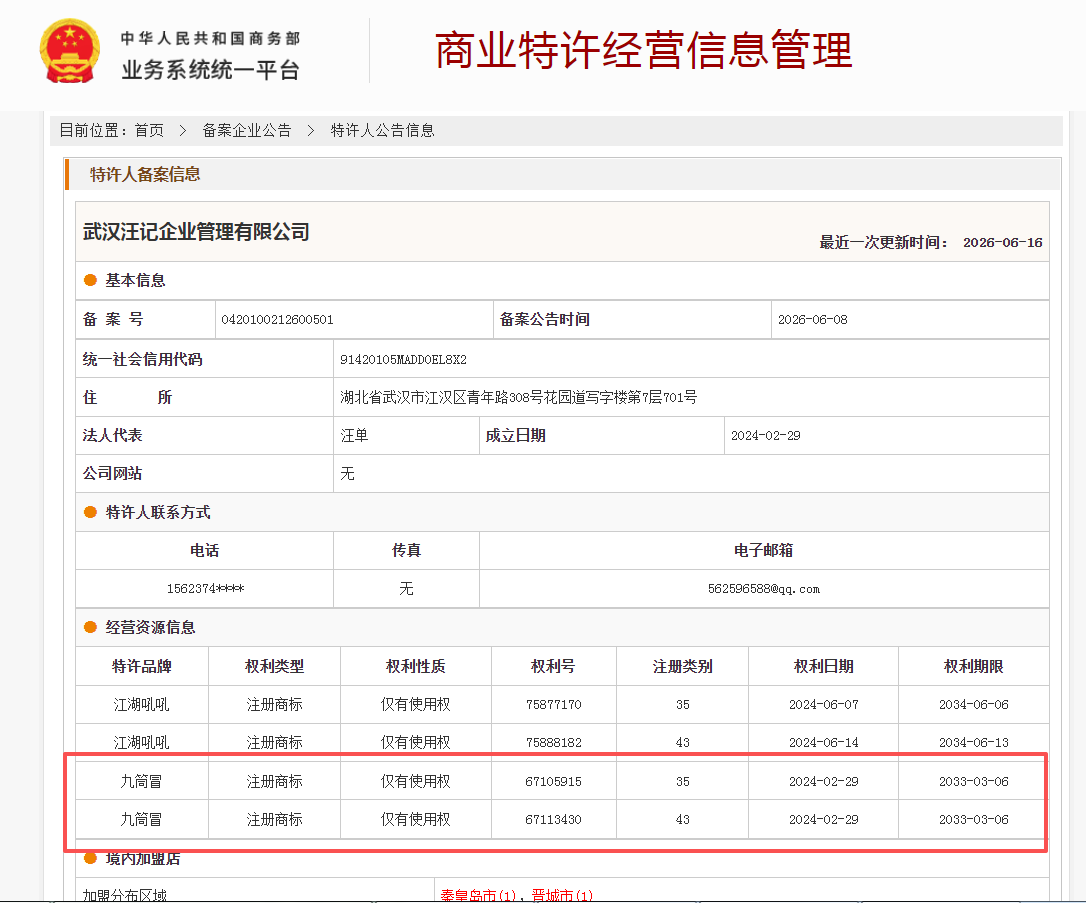Click the 特许人联系方式 section heading

(x=158, y=512)
